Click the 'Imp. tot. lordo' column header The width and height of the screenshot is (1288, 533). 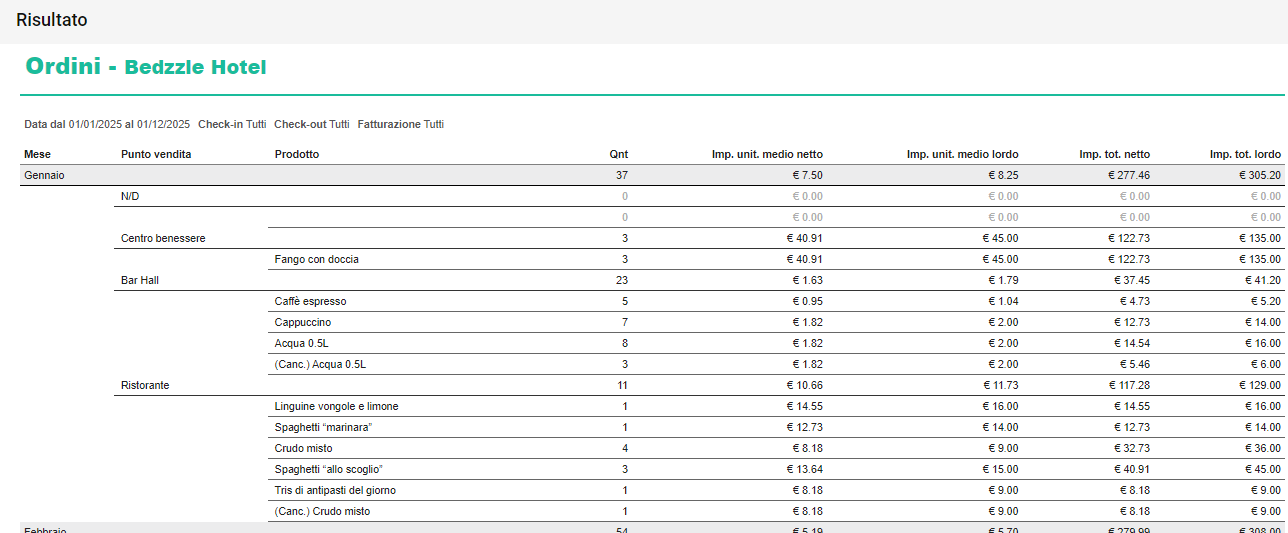coord(1245,155)
